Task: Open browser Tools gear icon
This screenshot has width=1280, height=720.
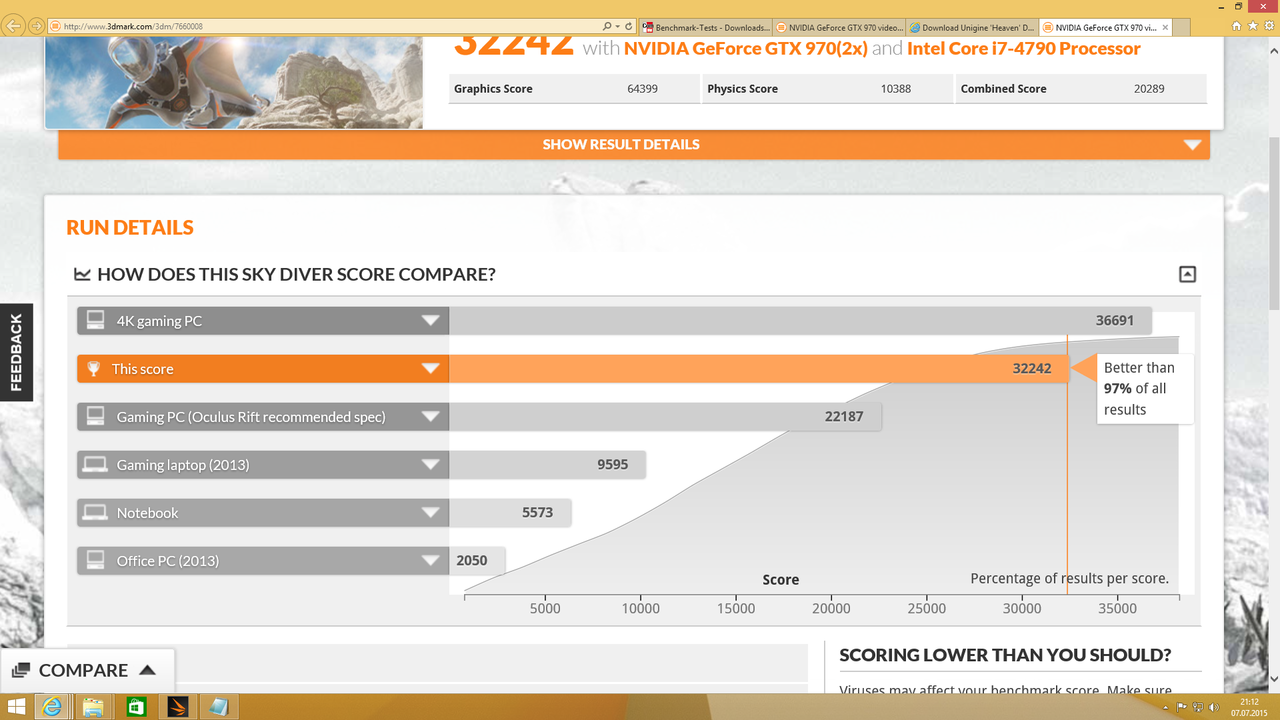Action: (x=1268, y=26)
